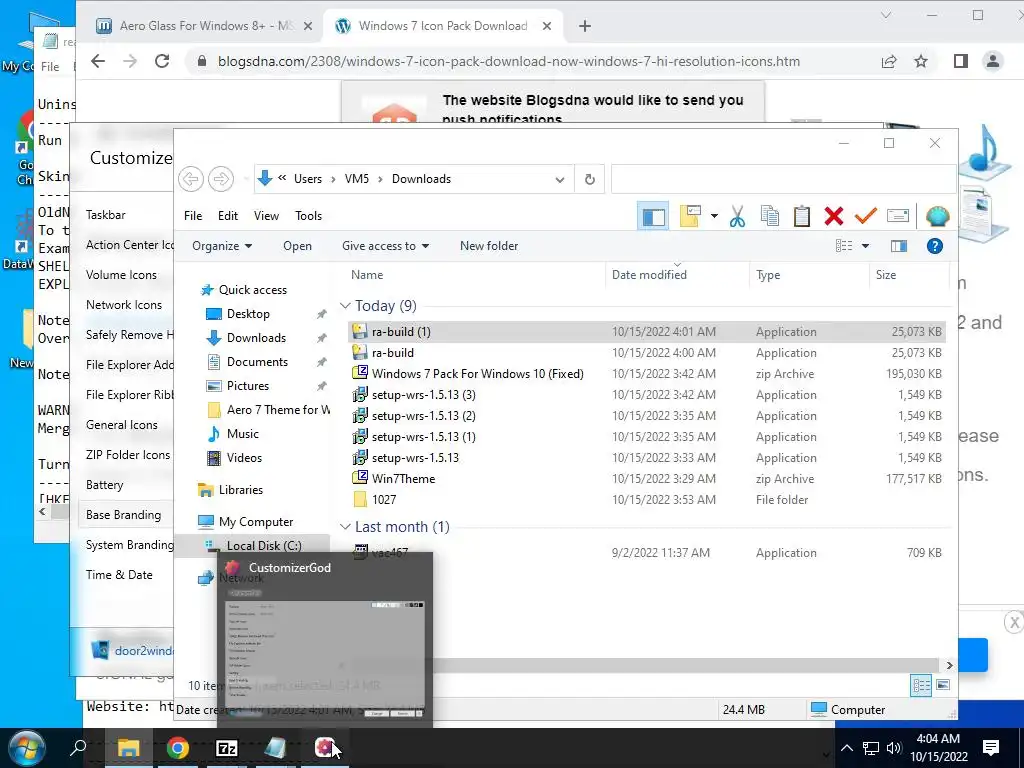Click the Paste clipboard icon
This screenshot has height=768, width=1024.
tap(801, 216)
